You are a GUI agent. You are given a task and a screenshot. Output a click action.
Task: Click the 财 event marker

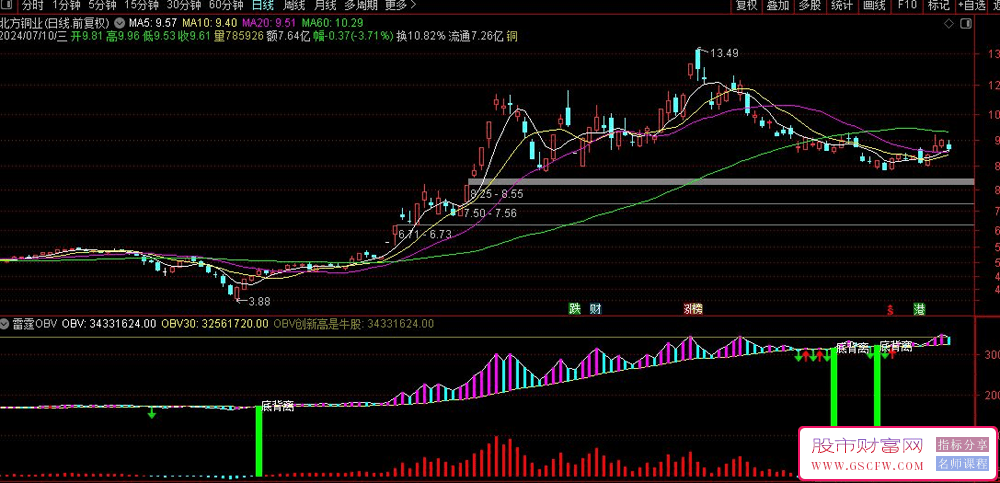(x=596, y=309)
